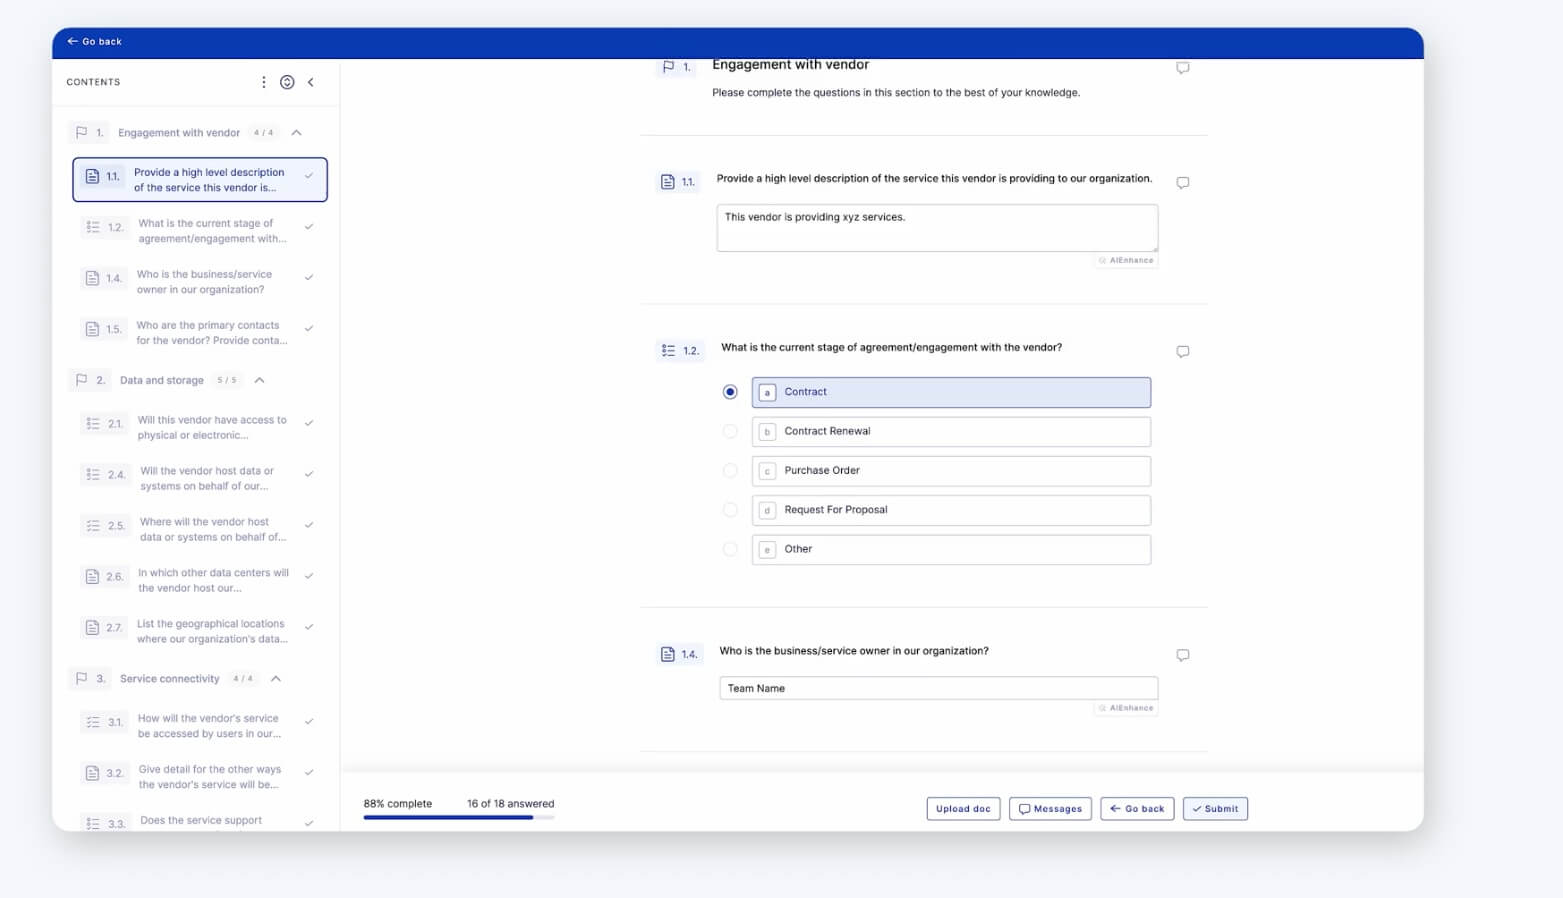This screenshot has width=1563, height=898.
Task: Collapse the Data and storage section list
Action: tap(259, 380)
